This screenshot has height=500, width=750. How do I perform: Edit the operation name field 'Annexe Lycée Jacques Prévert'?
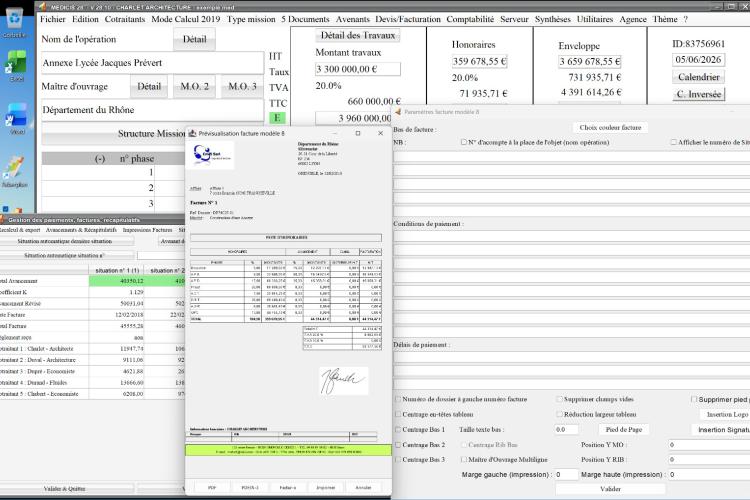coord(152,63)
